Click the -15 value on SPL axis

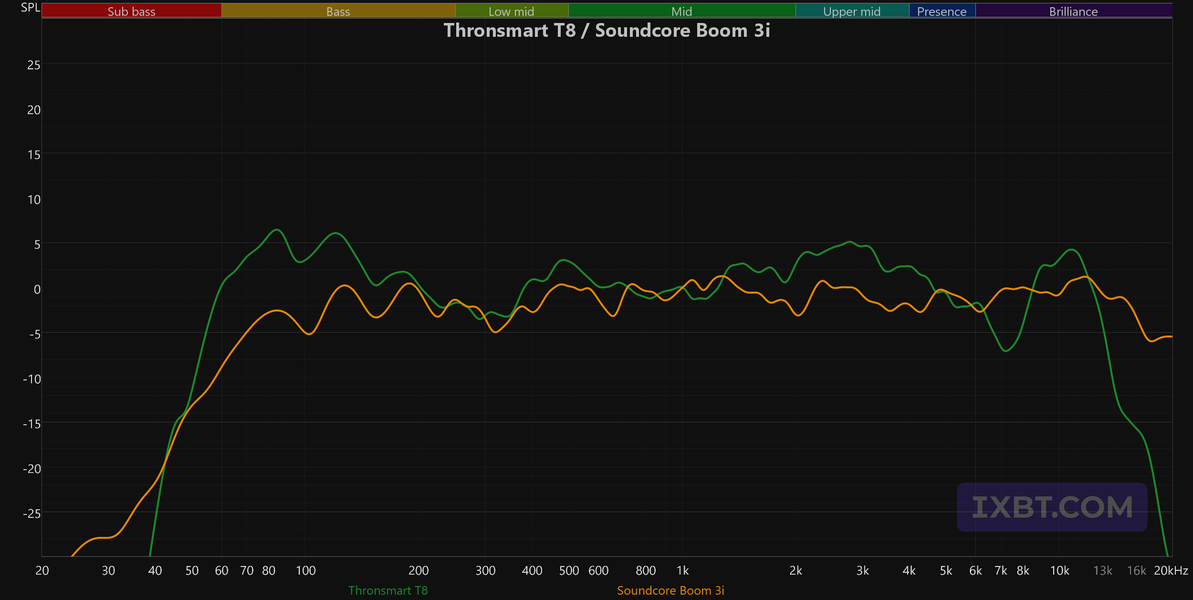(x=30, y=424)
